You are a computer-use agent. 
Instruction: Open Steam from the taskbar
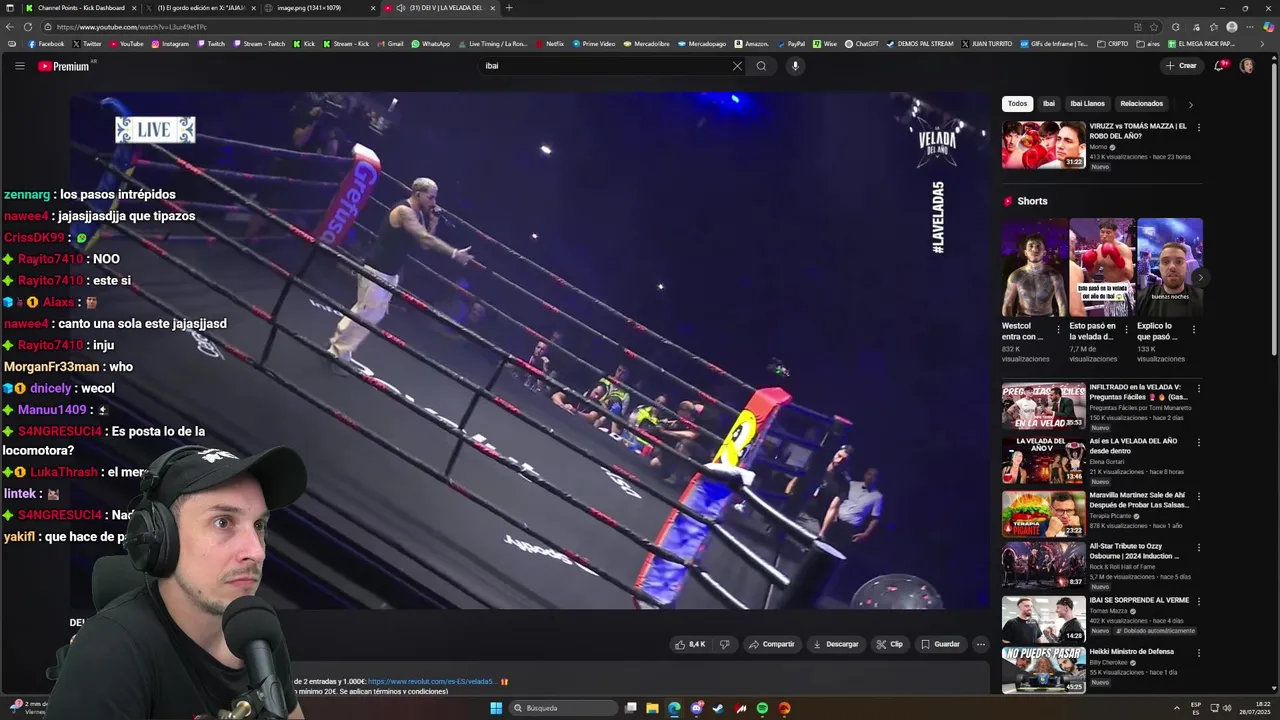click(718, 708)
